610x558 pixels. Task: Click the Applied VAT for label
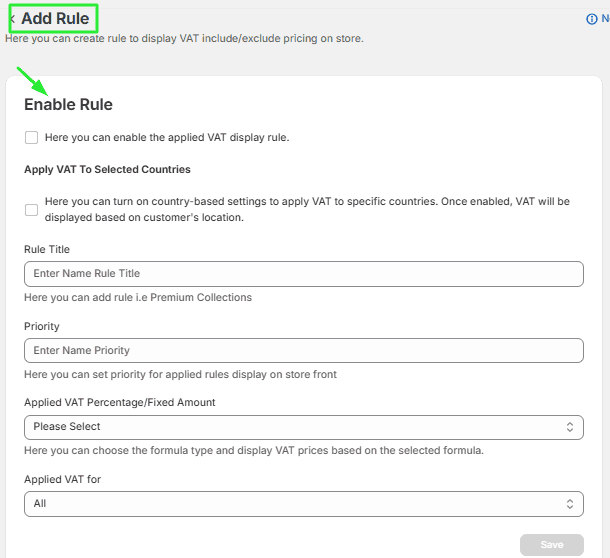[x=62, y=479]
